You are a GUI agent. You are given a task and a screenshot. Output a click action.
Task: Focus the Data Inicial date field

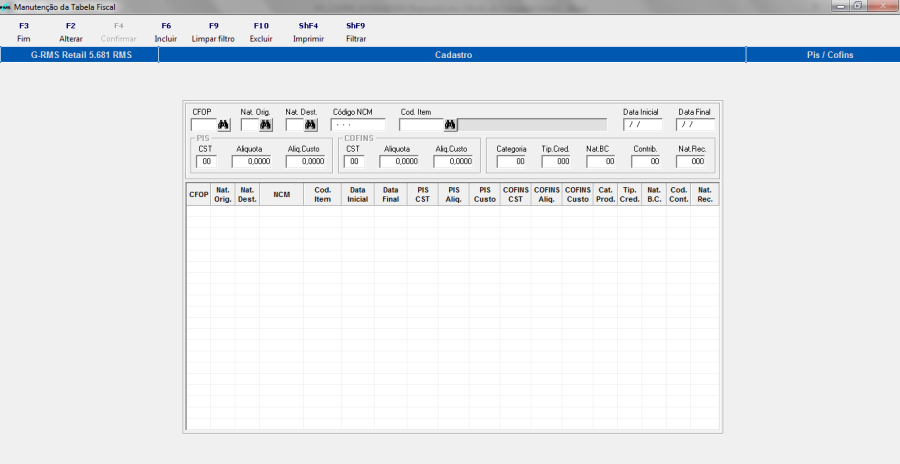click(x=642, y=125)
